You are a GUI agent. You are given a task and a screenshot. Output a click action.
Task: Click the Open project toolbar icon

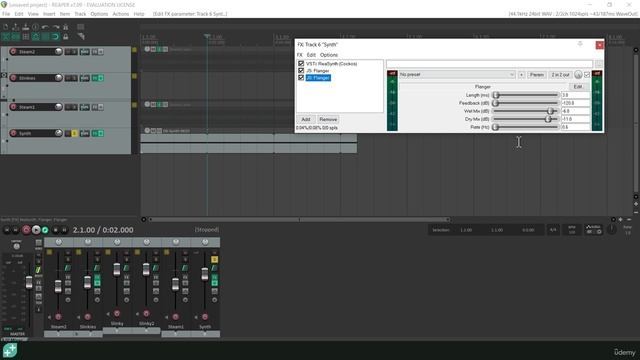coord(16,27)
